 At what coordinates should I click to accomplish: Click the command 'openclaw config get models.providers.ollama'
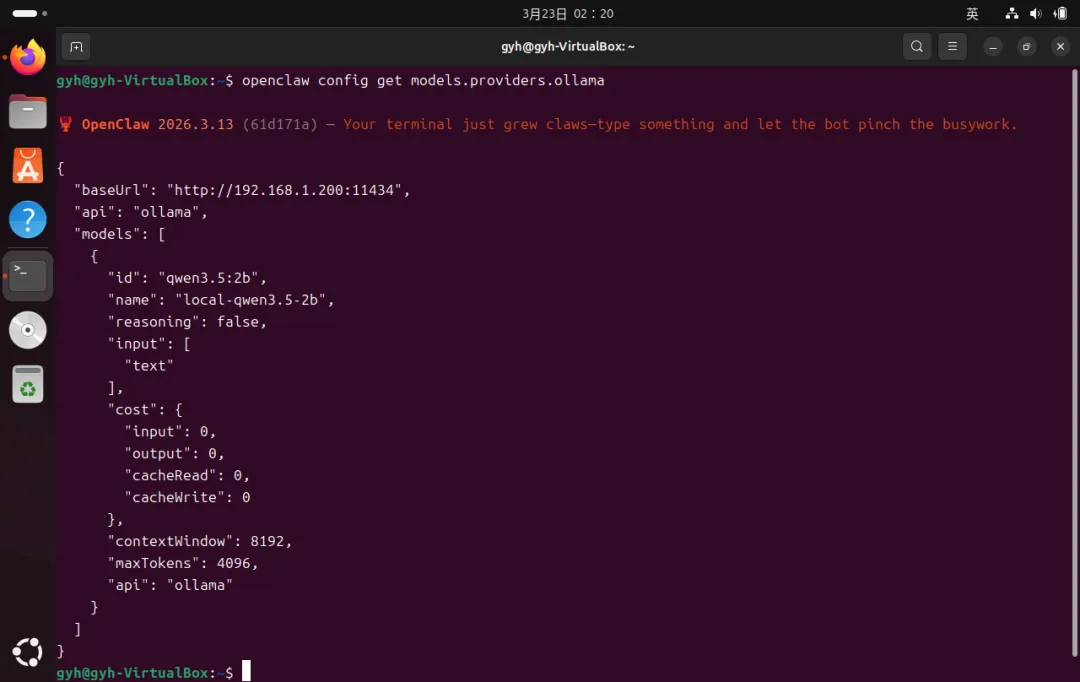[423, 81]
